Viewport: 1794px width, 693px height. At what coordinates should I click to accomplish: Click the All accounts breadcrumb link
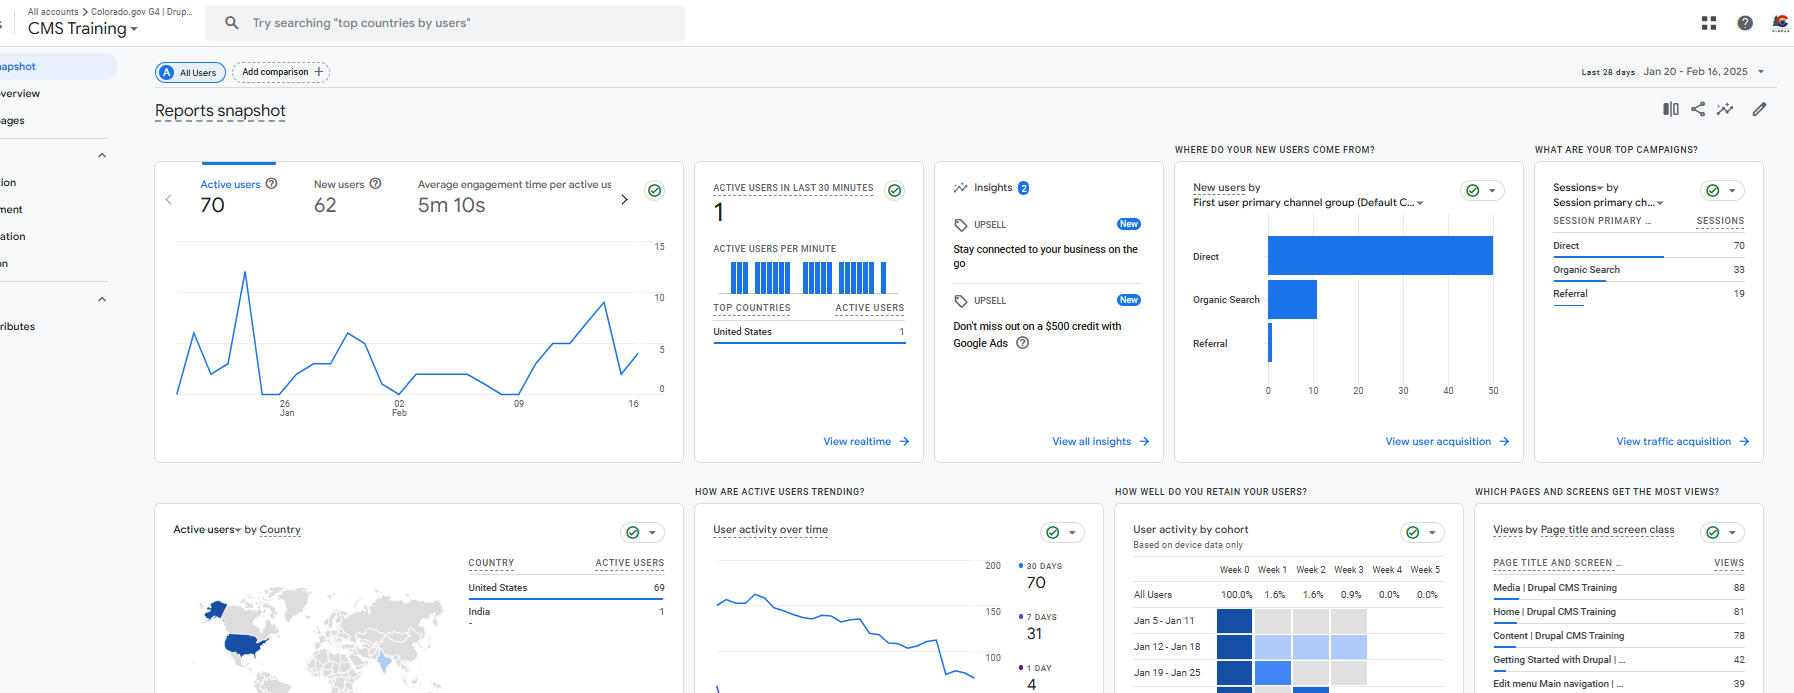(x=53, y=12)
